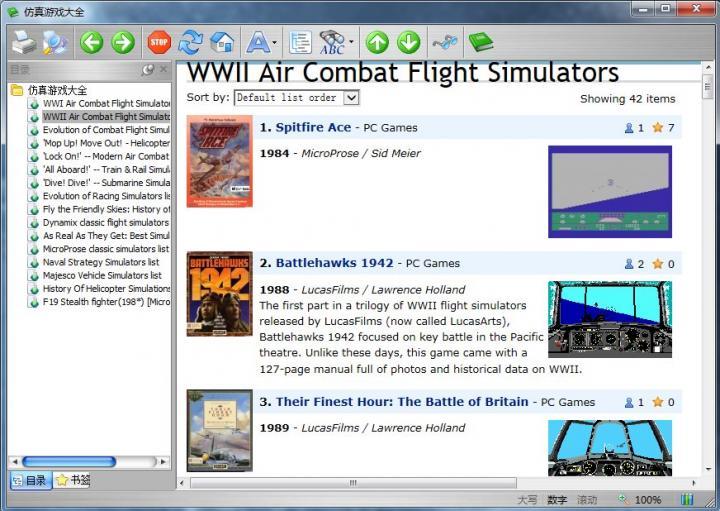Go forward with the green right arrow
The height and width of the screenshot is (511, 720).
[x=123, y=42]
